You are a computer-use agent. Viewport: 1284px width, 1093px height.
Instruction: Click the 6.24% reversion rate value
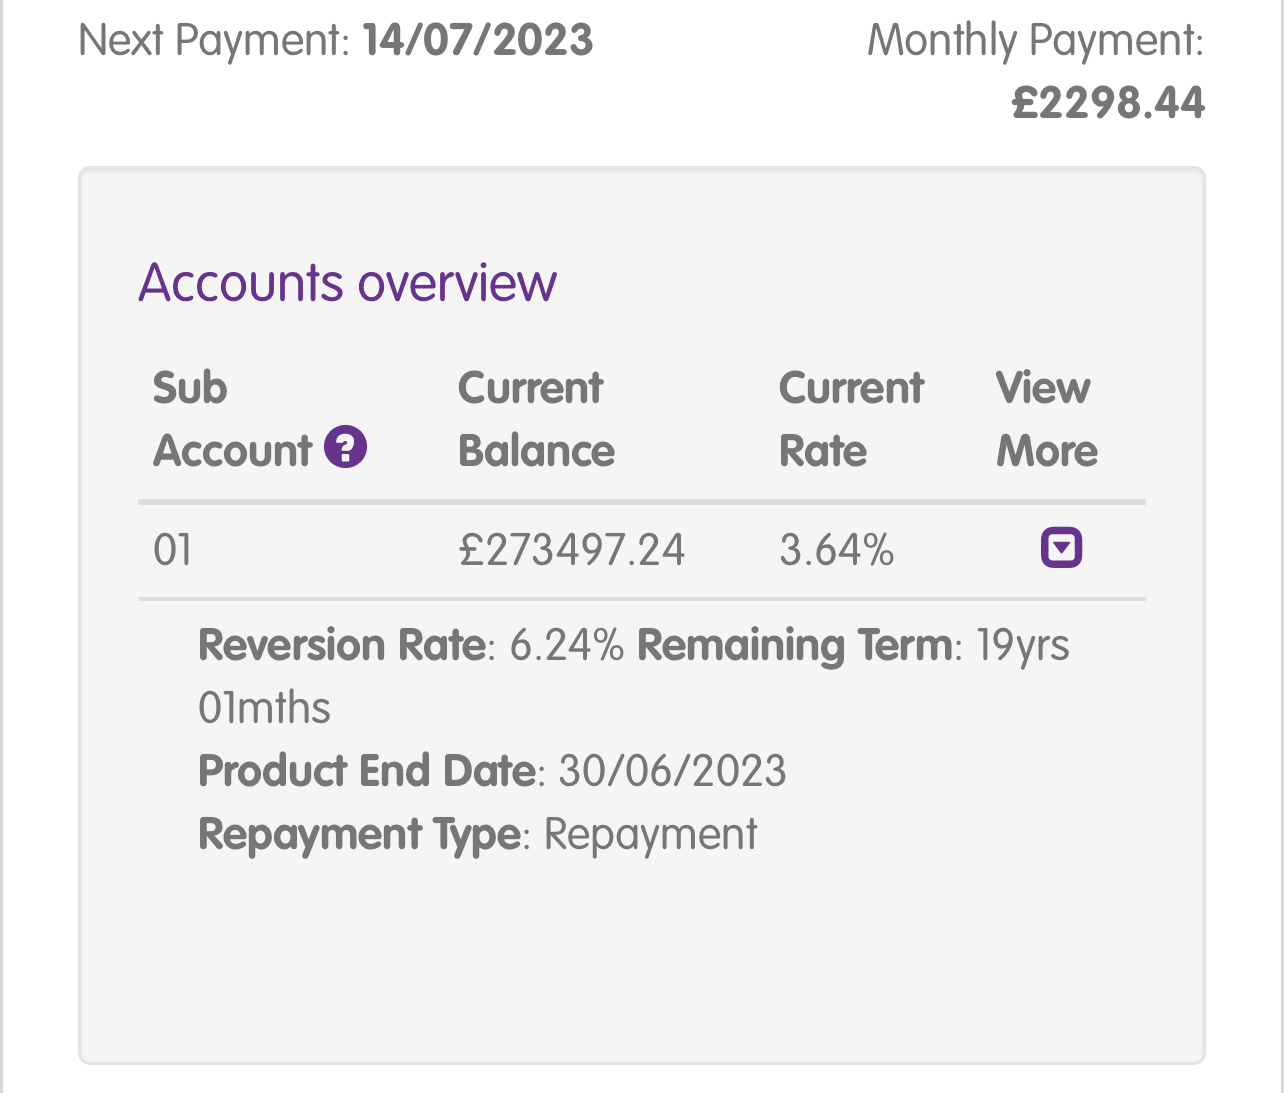(567, 645)
